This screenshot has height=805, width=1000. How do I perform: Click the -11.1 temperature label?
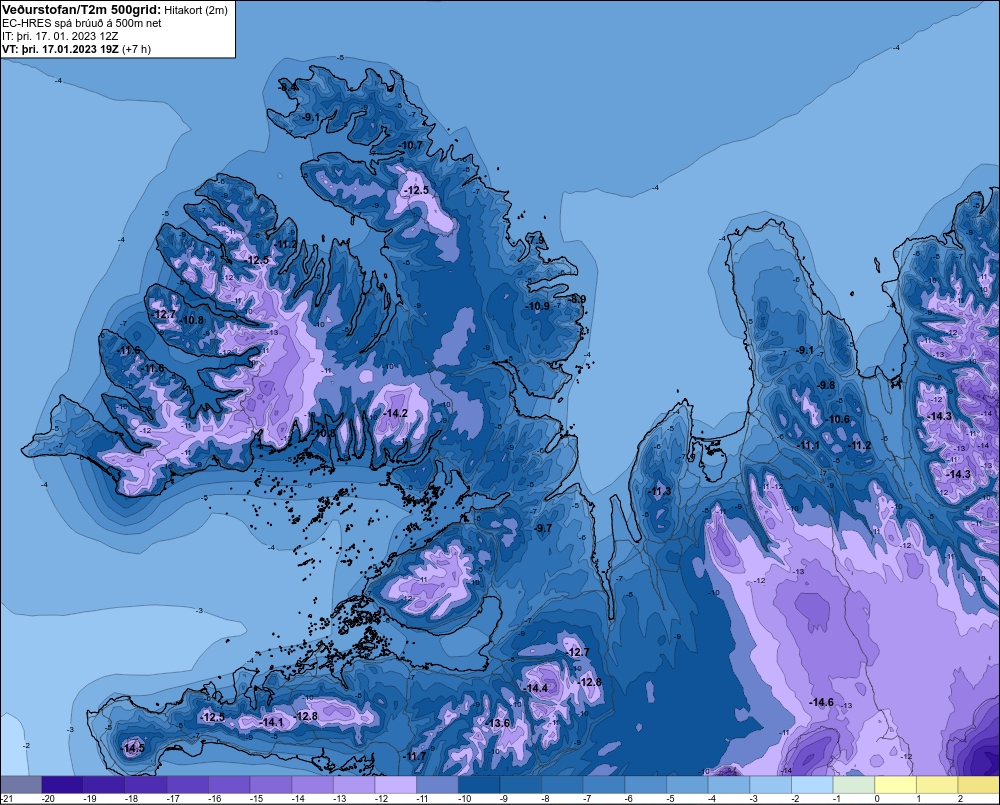808,445
